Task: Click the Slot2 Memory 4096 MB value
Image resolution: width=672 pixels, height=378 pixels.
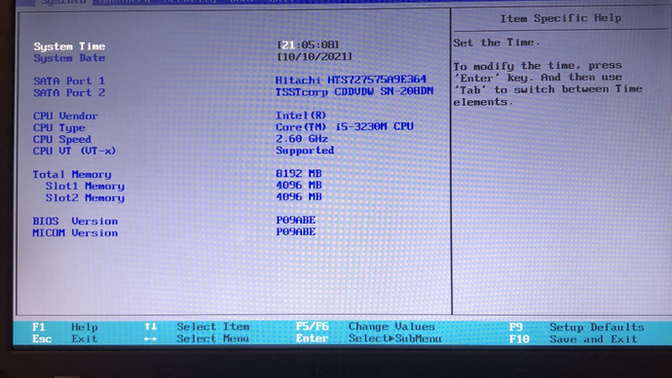Action: 299,196
